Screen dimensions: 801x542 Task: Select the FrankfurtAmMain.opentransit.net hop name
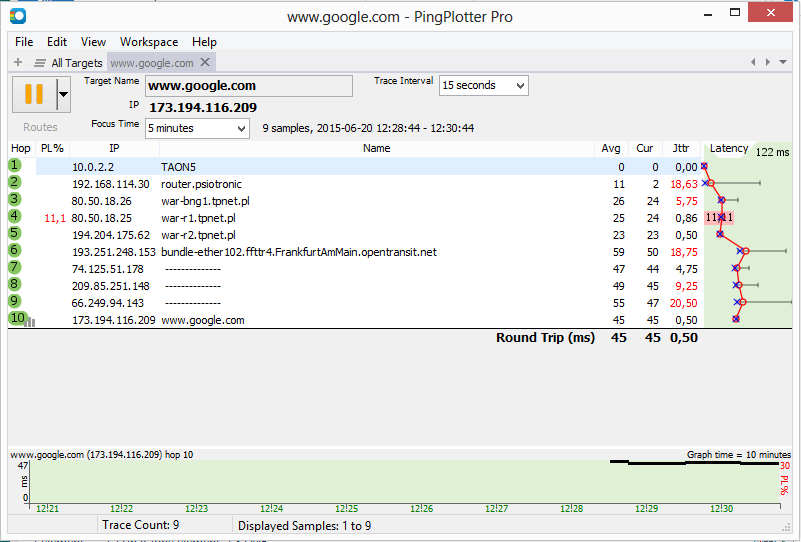point(299,252)
